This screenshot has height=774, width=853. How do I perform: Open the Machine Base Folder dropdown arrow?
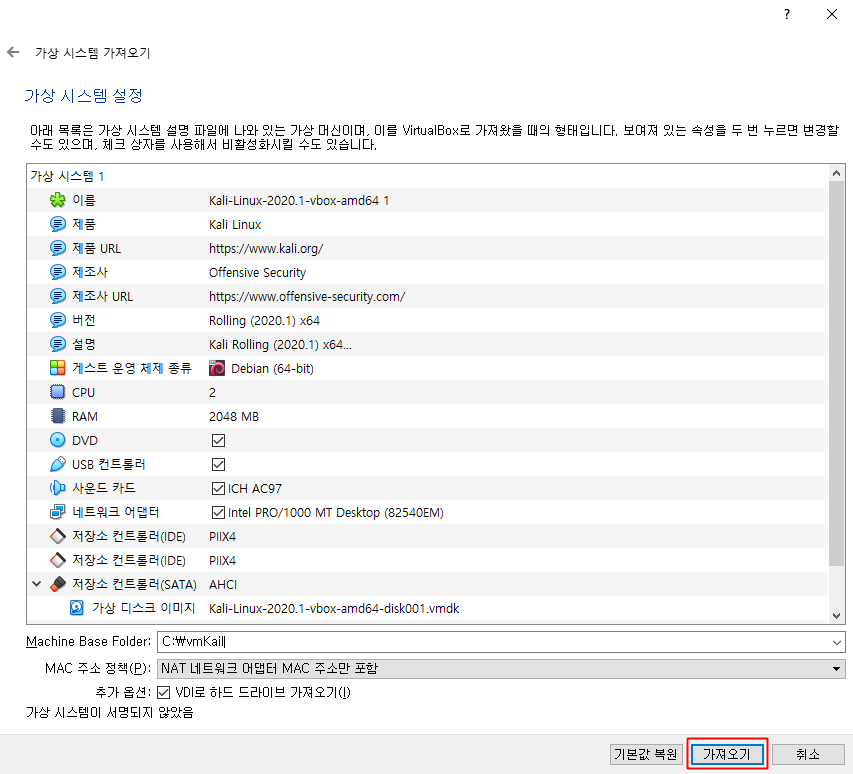836,642
